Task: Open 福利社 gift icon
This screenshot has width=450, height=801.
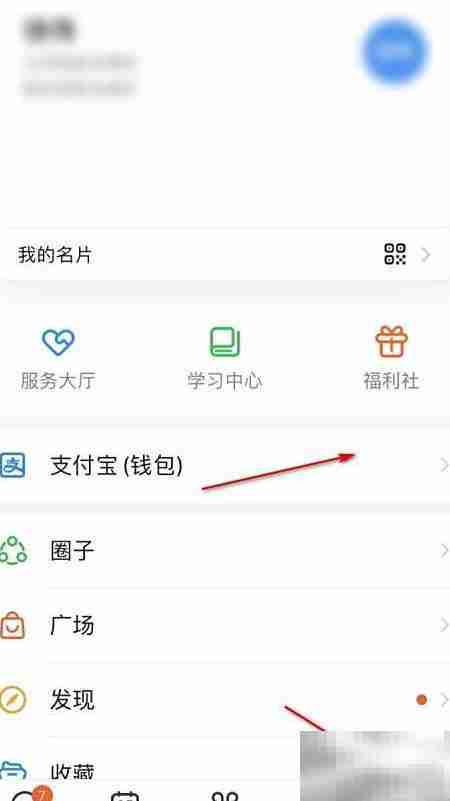Action: [x=392, y=341]
